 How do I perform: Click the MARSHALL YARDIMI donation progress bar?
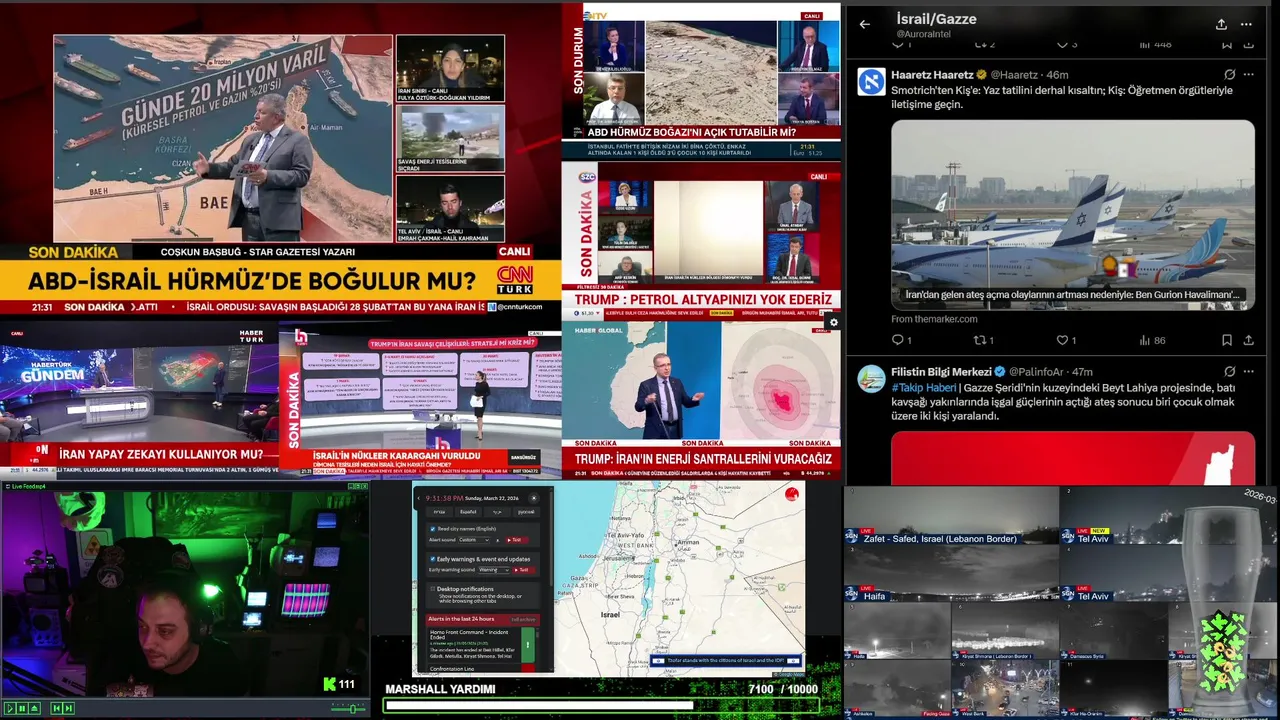(x=602, y=705)
